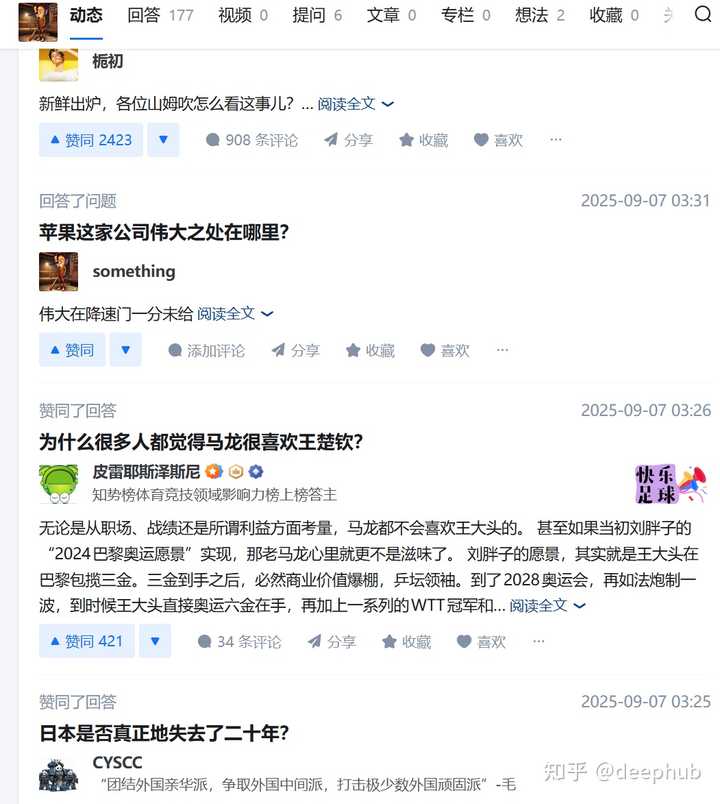
Task: Toggle the 赞同 2423 upvote button
Action: tap(91, 140)
